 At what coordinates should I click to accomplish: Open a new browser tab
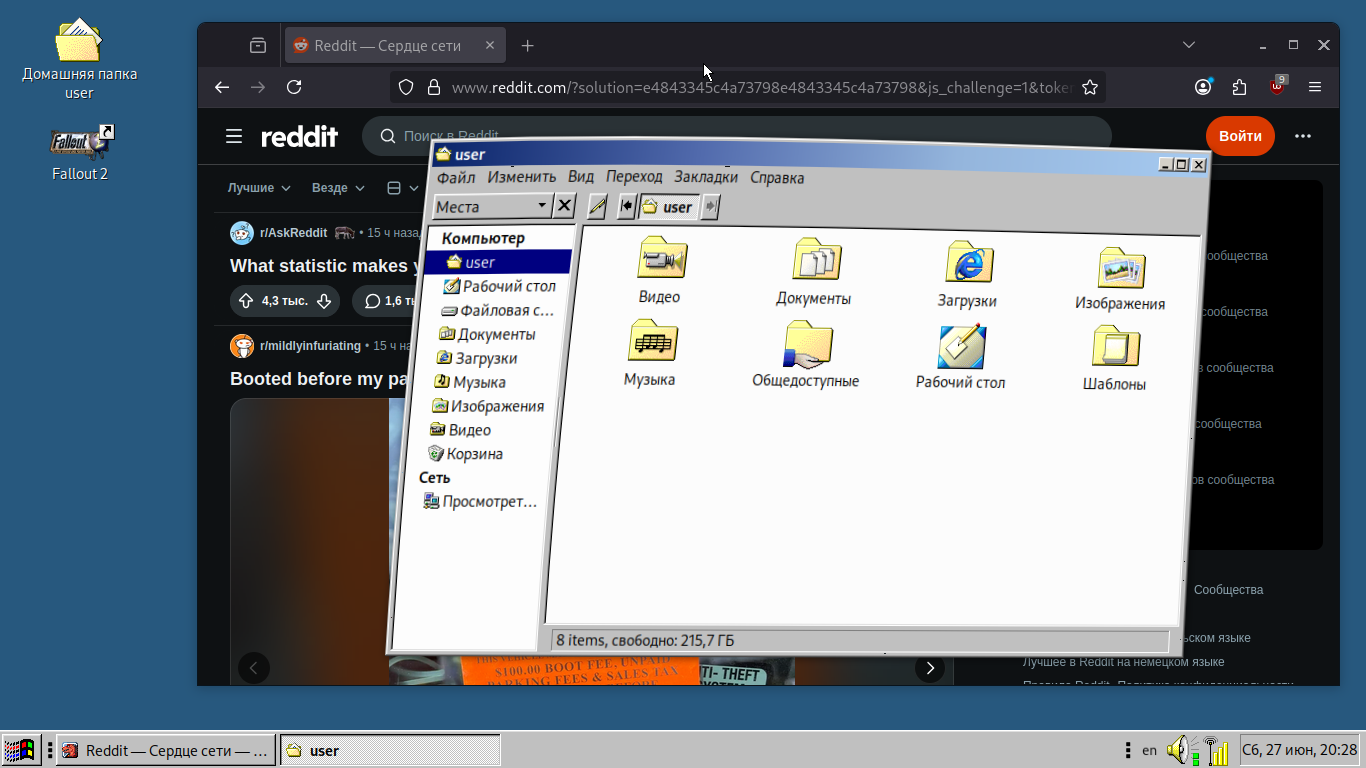(x=528, y=45)
